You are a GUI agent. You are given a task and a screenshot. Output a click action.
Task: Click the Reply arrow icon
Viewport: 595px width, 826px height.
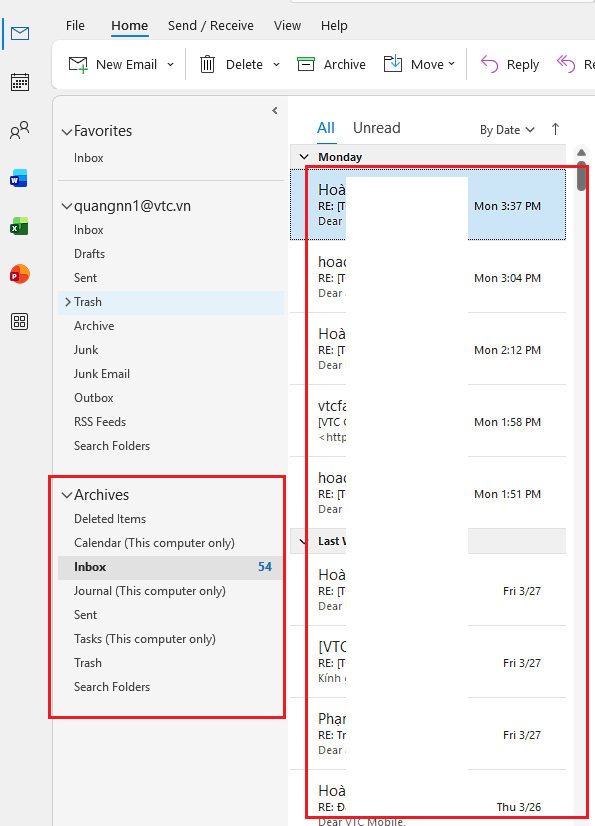pos(489,64)
